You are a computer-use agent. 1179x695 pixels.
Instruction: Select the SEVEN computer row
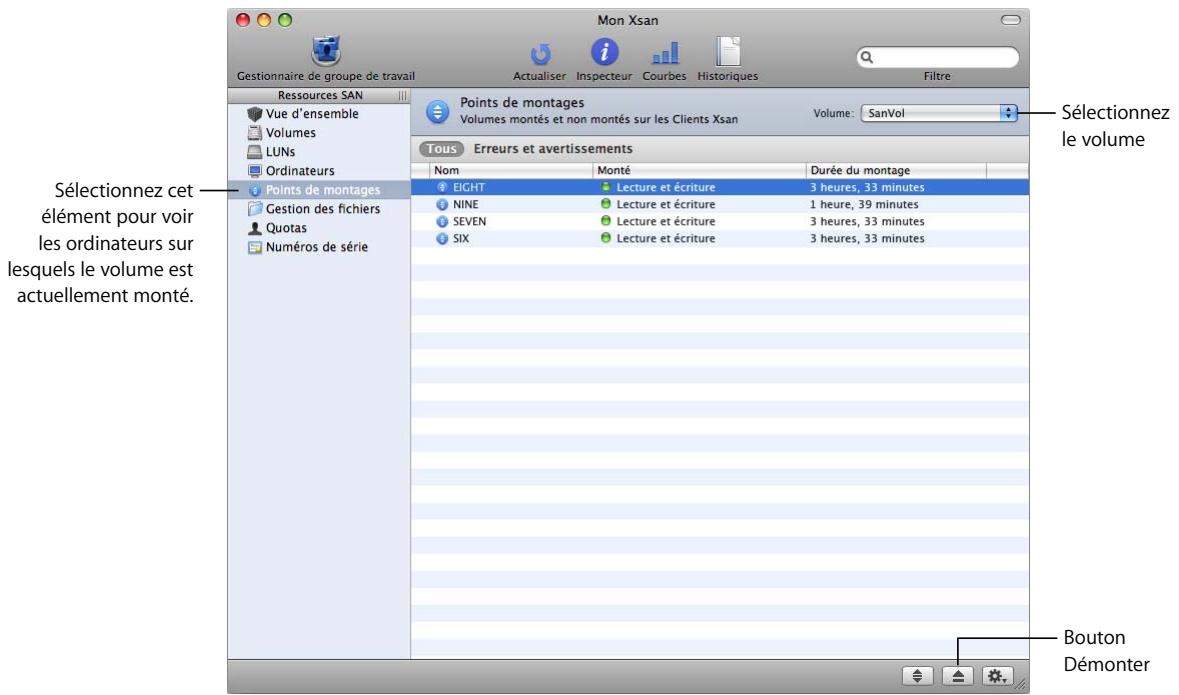[x=720, y=221]
